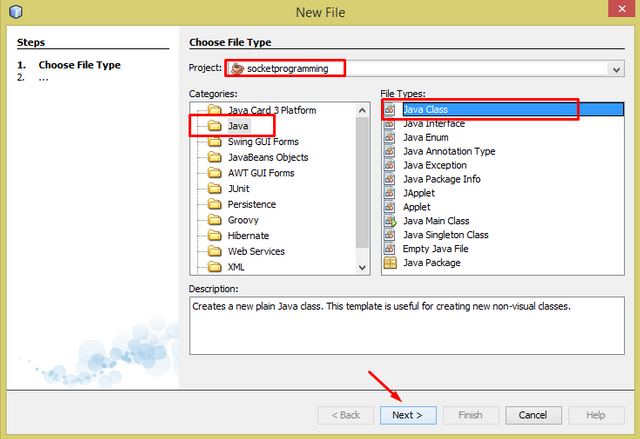Select the JavaBeans Objects category

click(268, 157)
